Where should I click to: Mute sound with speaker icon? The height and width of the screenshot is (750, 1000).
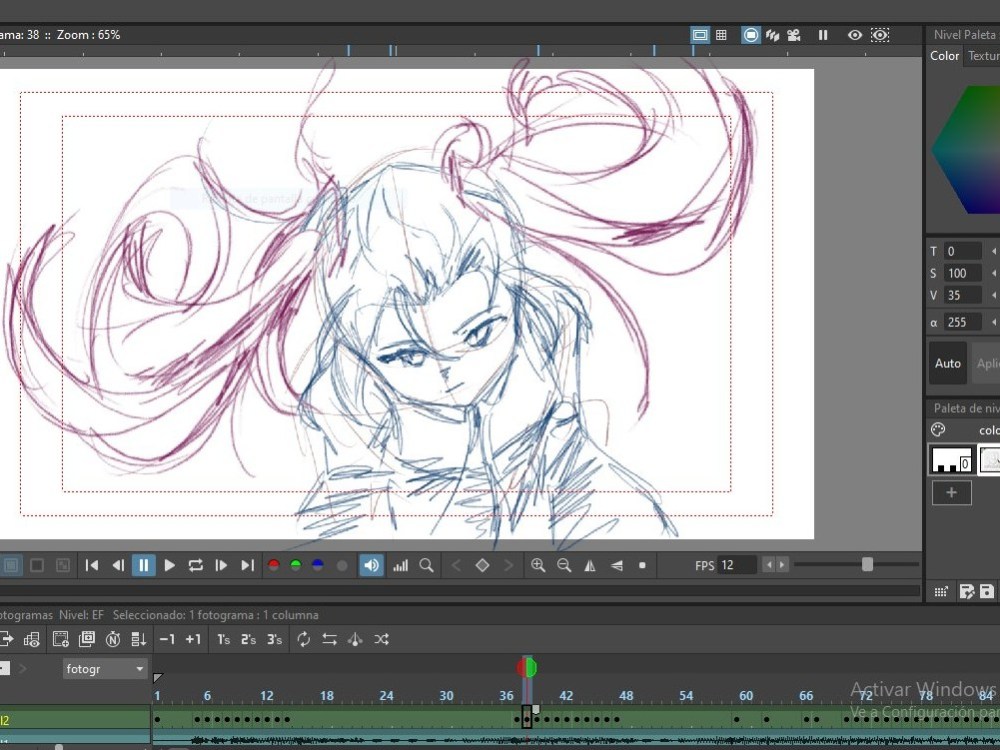[371, 565]
